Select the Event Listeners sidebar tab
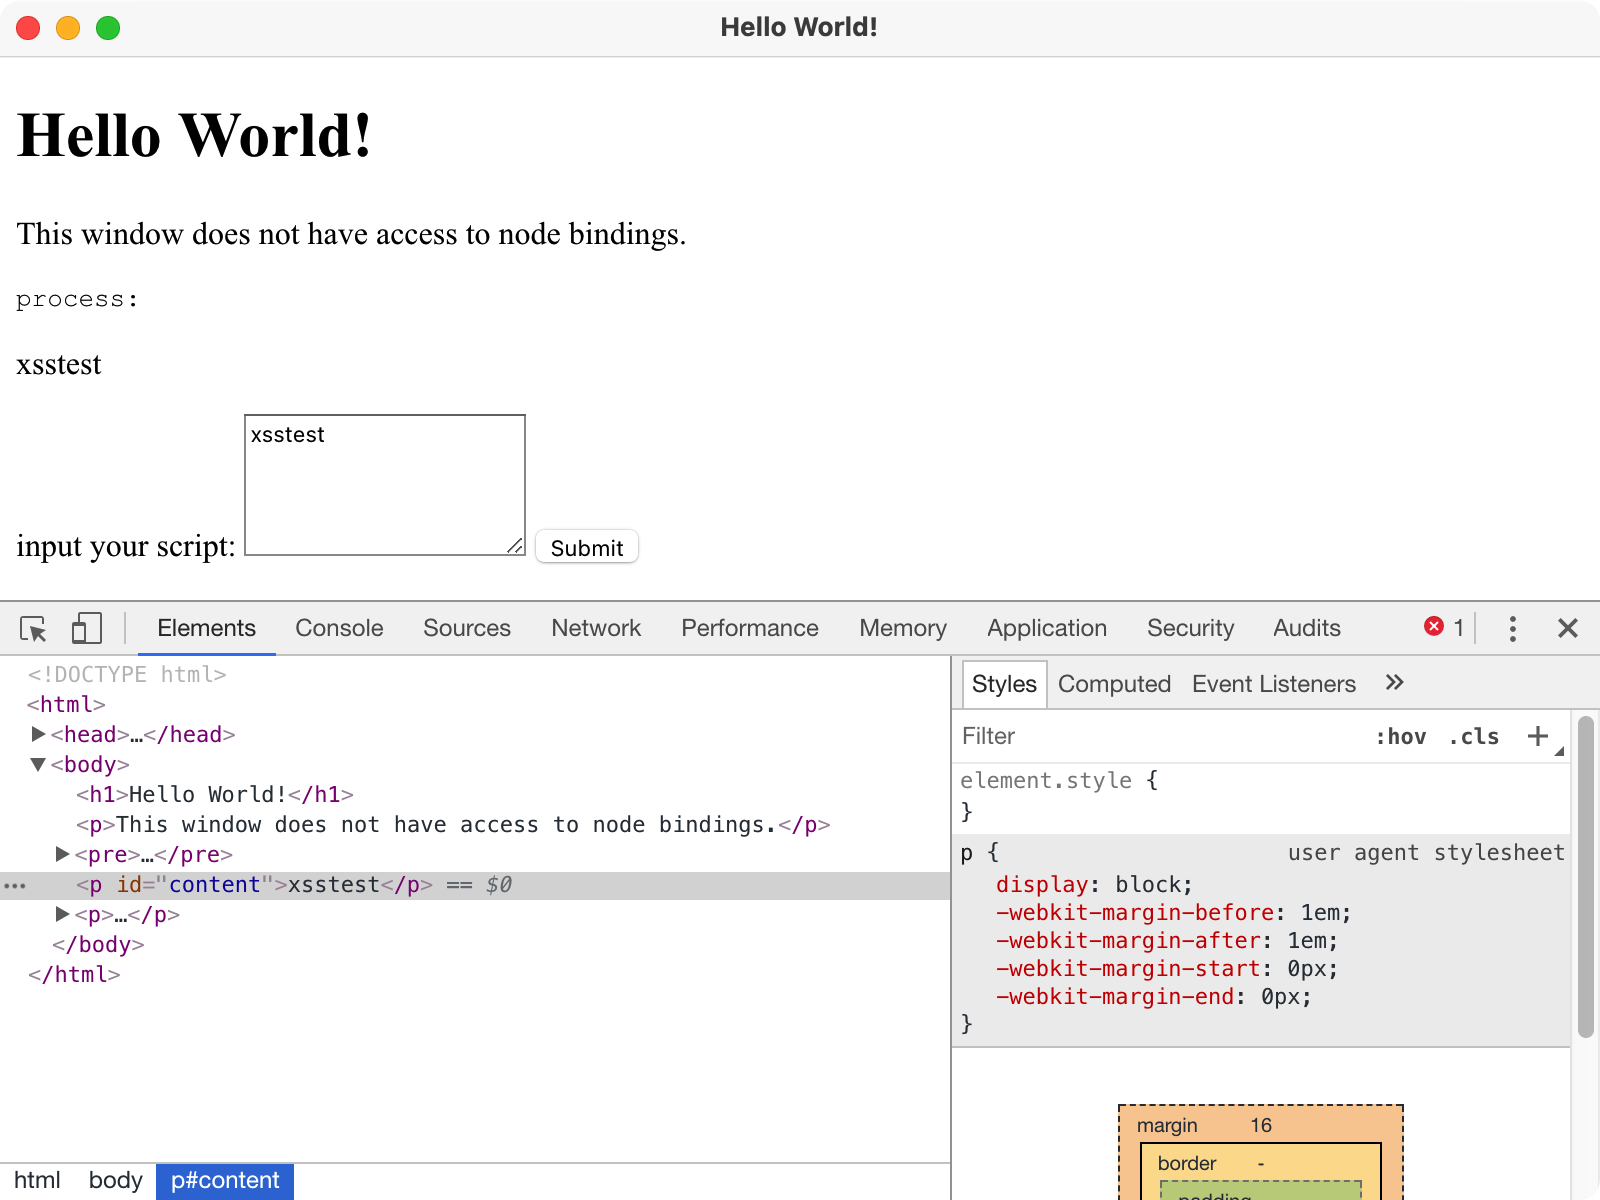Image resolution: width=1600 pixels, height=1200 pixels. (1274, 684)
